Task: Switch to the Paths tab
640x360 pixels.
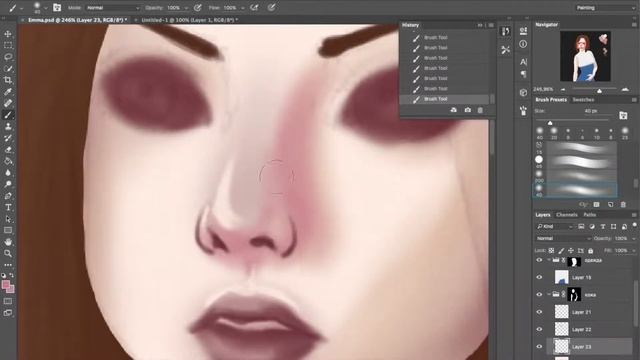Action: click(589, 215)
